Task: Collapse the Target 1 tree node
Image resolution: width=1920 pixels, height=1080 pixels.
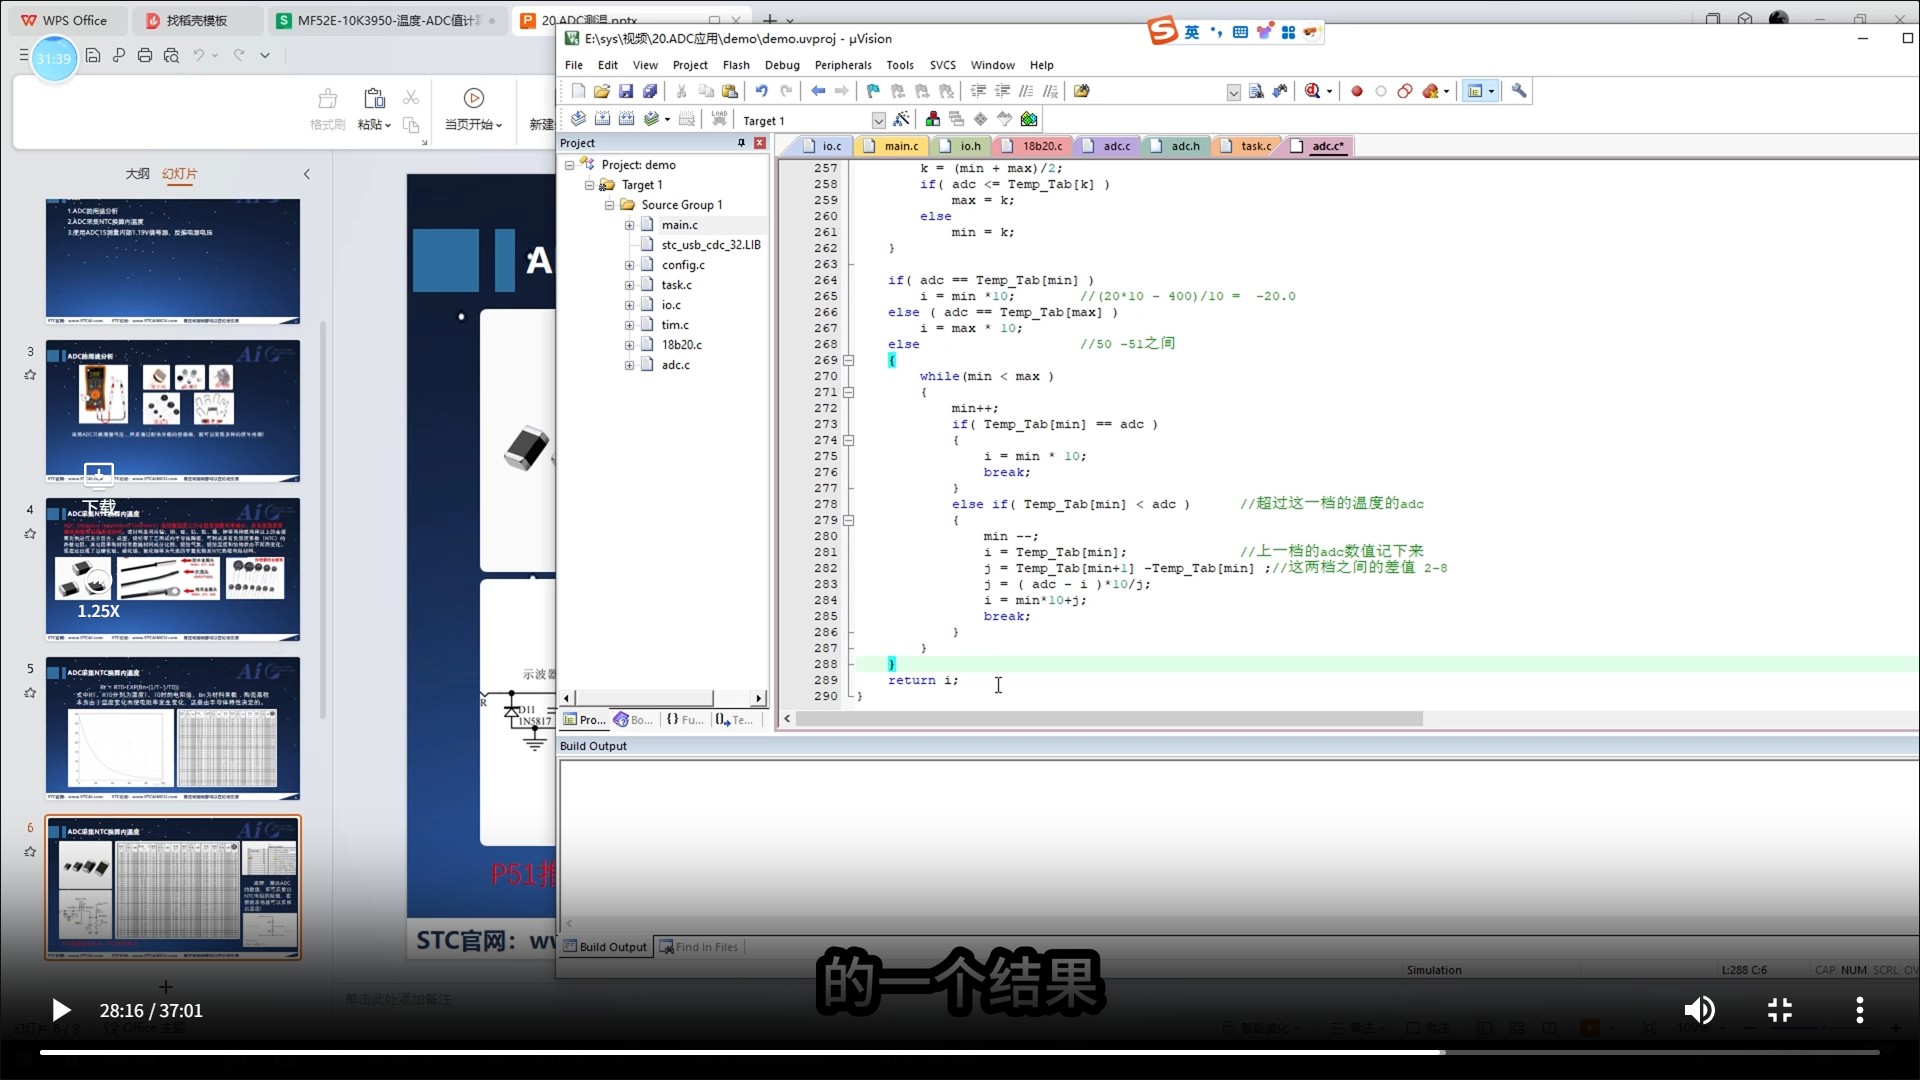Action: click(x=589, y=185)
